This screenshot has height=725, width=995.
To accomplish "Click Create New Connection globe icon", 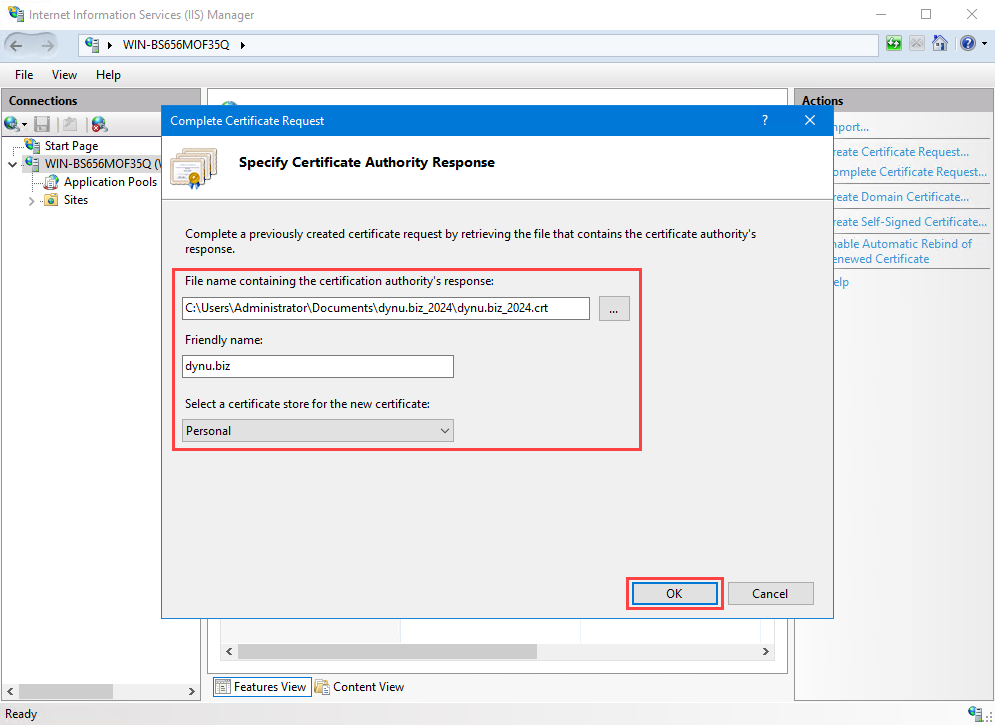I will pyautogui.click(x=12, y=123).
